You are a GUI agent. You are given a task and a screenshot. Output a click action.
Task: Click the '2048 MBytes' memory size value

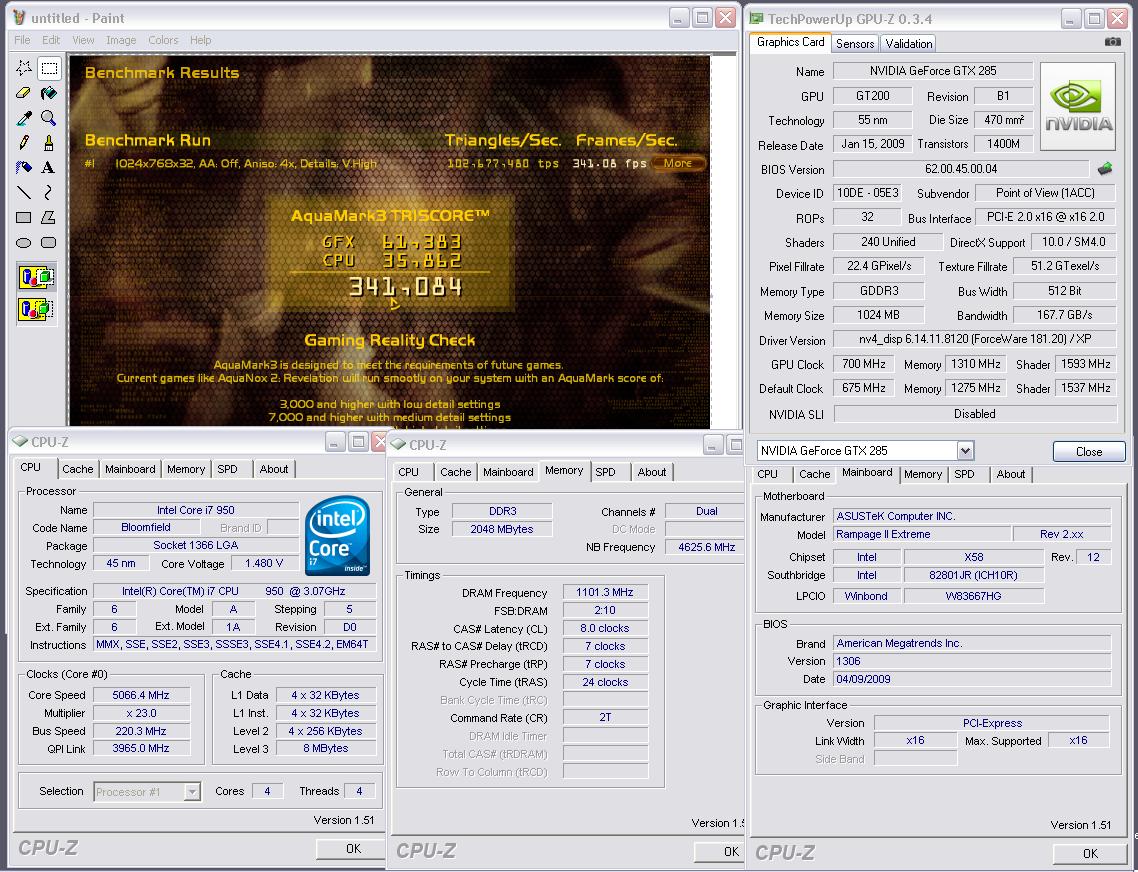tap(502, 529)
